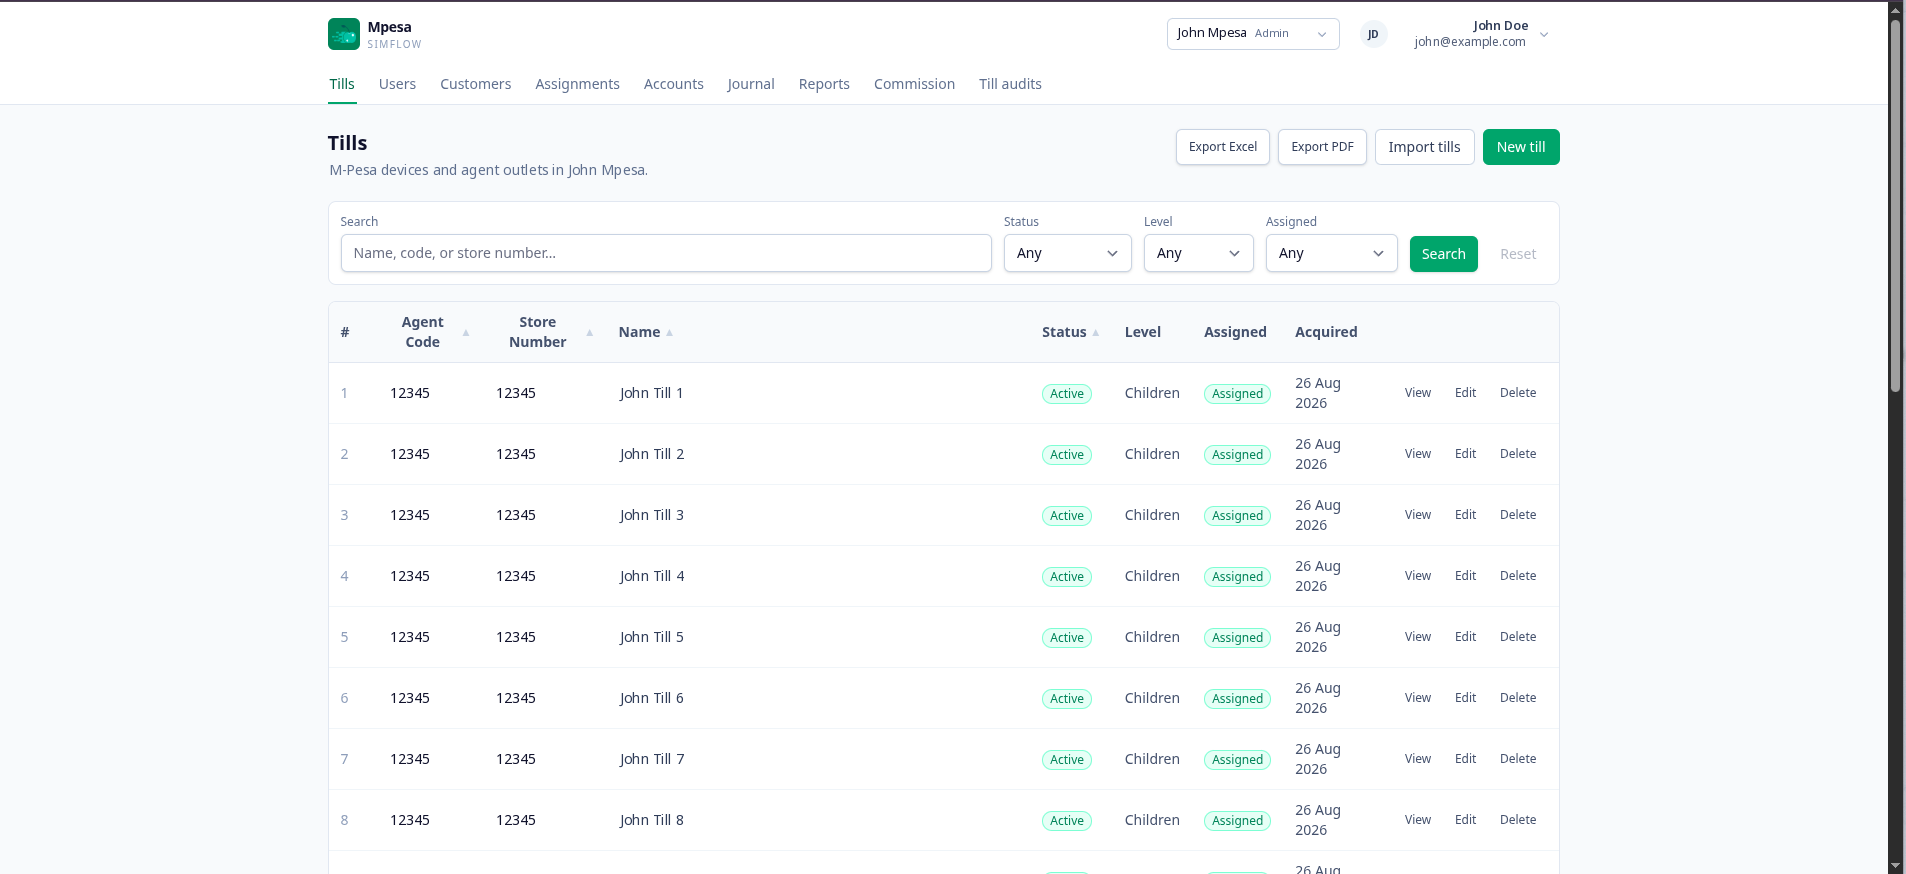The width and height of the screenshot is (1906, 874).
Task: Open the Assigned filter dropdown
Action: coord(1332,253)
